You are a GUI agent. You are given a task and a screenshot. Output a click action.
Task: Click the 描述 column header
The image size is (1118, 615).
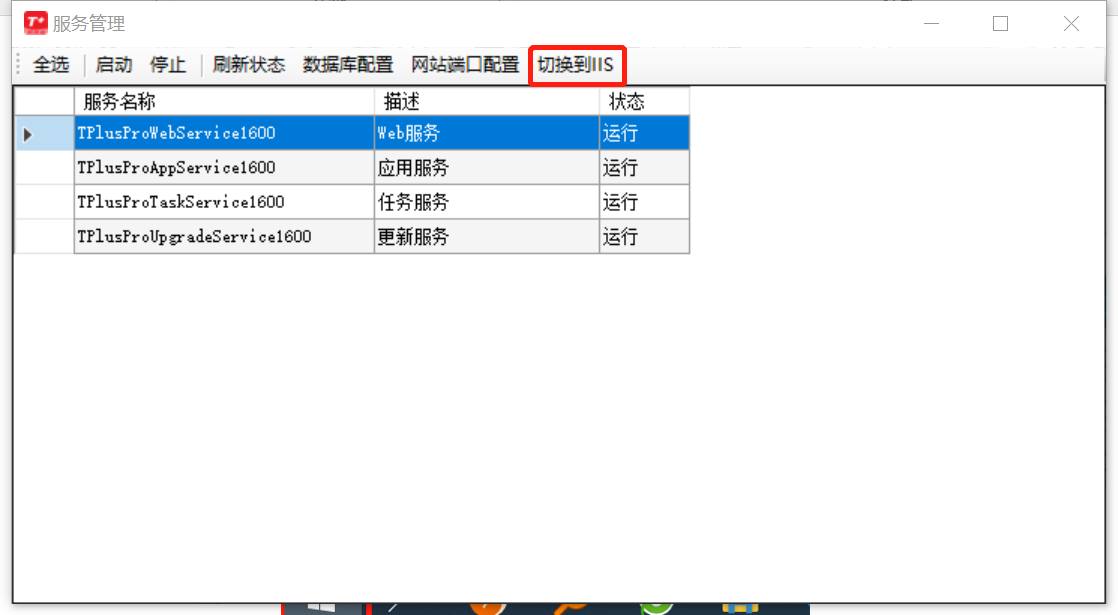487,101
